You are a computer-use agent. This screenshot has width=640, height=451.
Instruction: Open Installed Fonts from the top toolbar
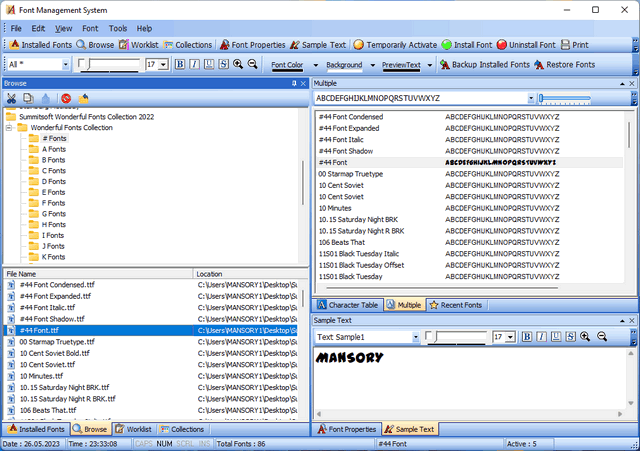tap(41, 45)
